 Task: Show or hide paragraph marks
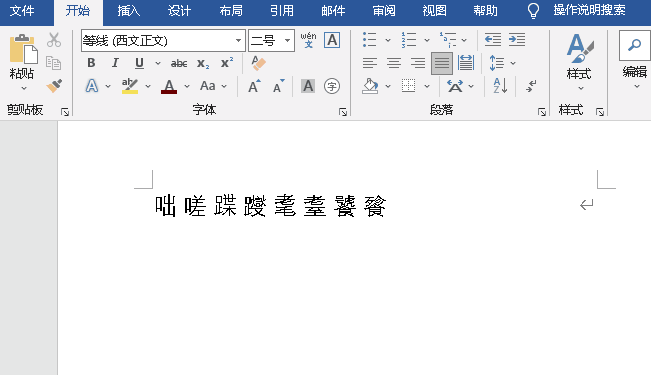531,86
